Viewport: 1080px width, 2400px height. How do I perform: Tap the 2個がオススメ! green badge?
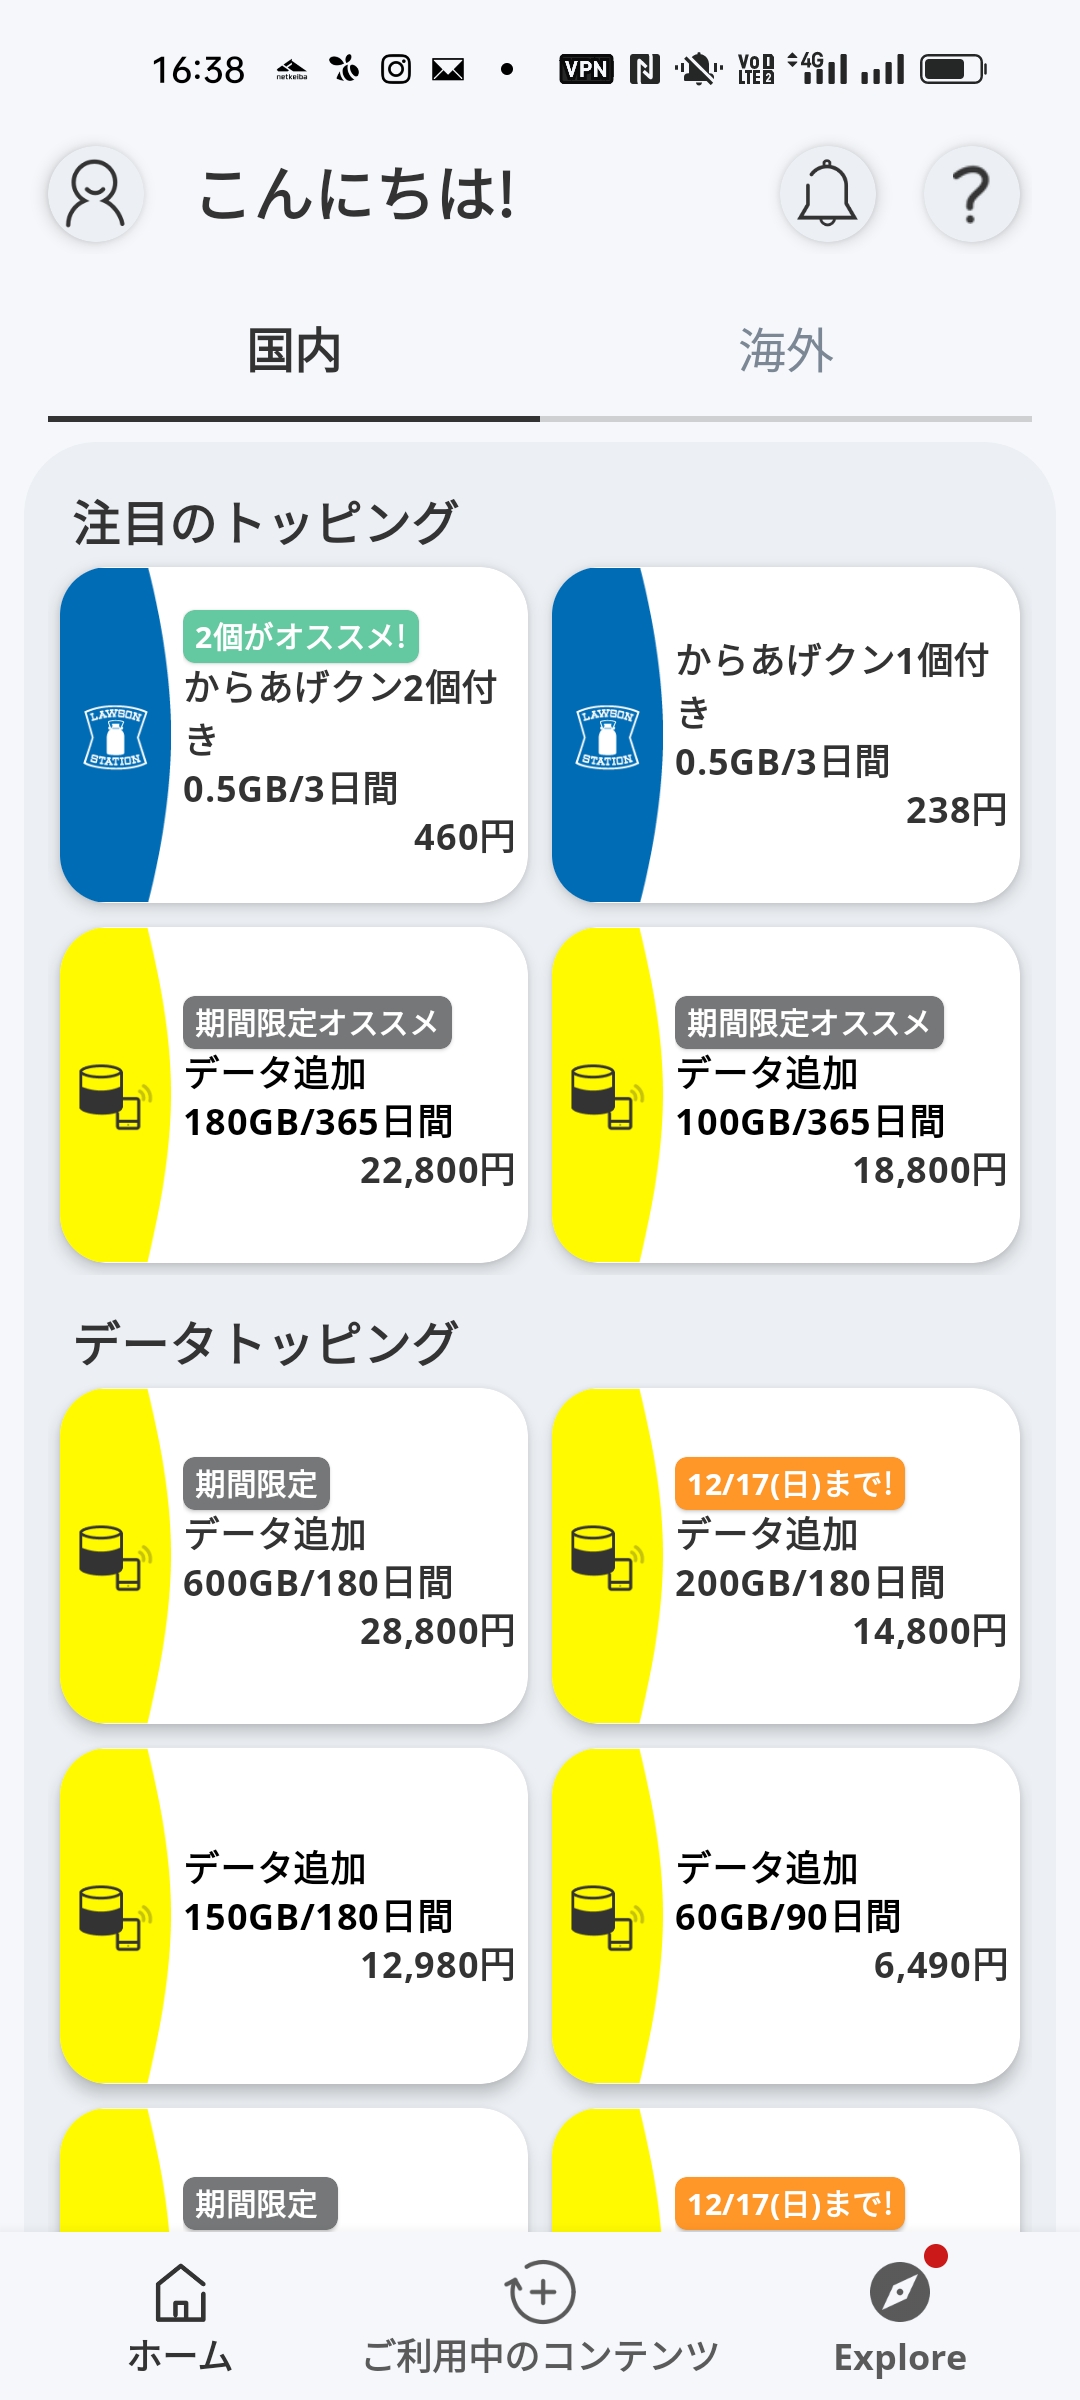pyautogui.click(x=300, y=636)
